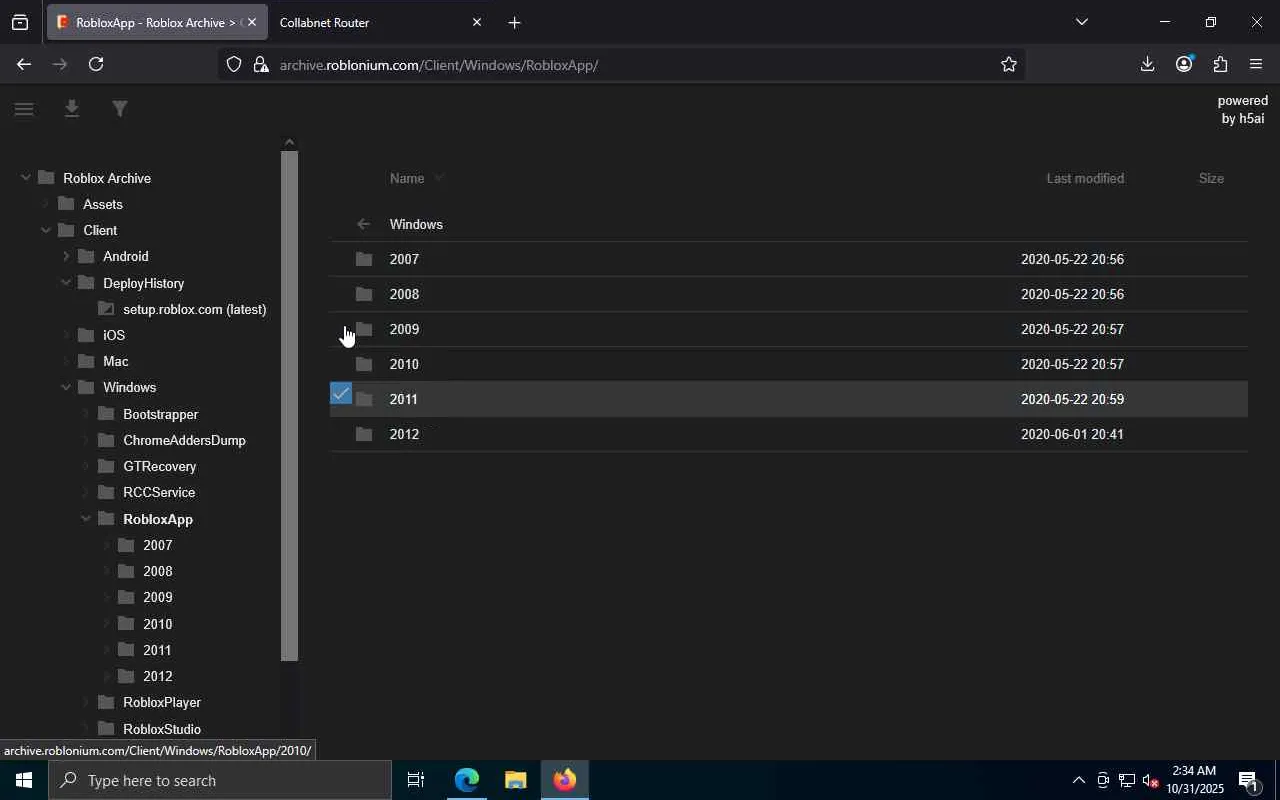Sort the file list by Name

tap(407, 178)
